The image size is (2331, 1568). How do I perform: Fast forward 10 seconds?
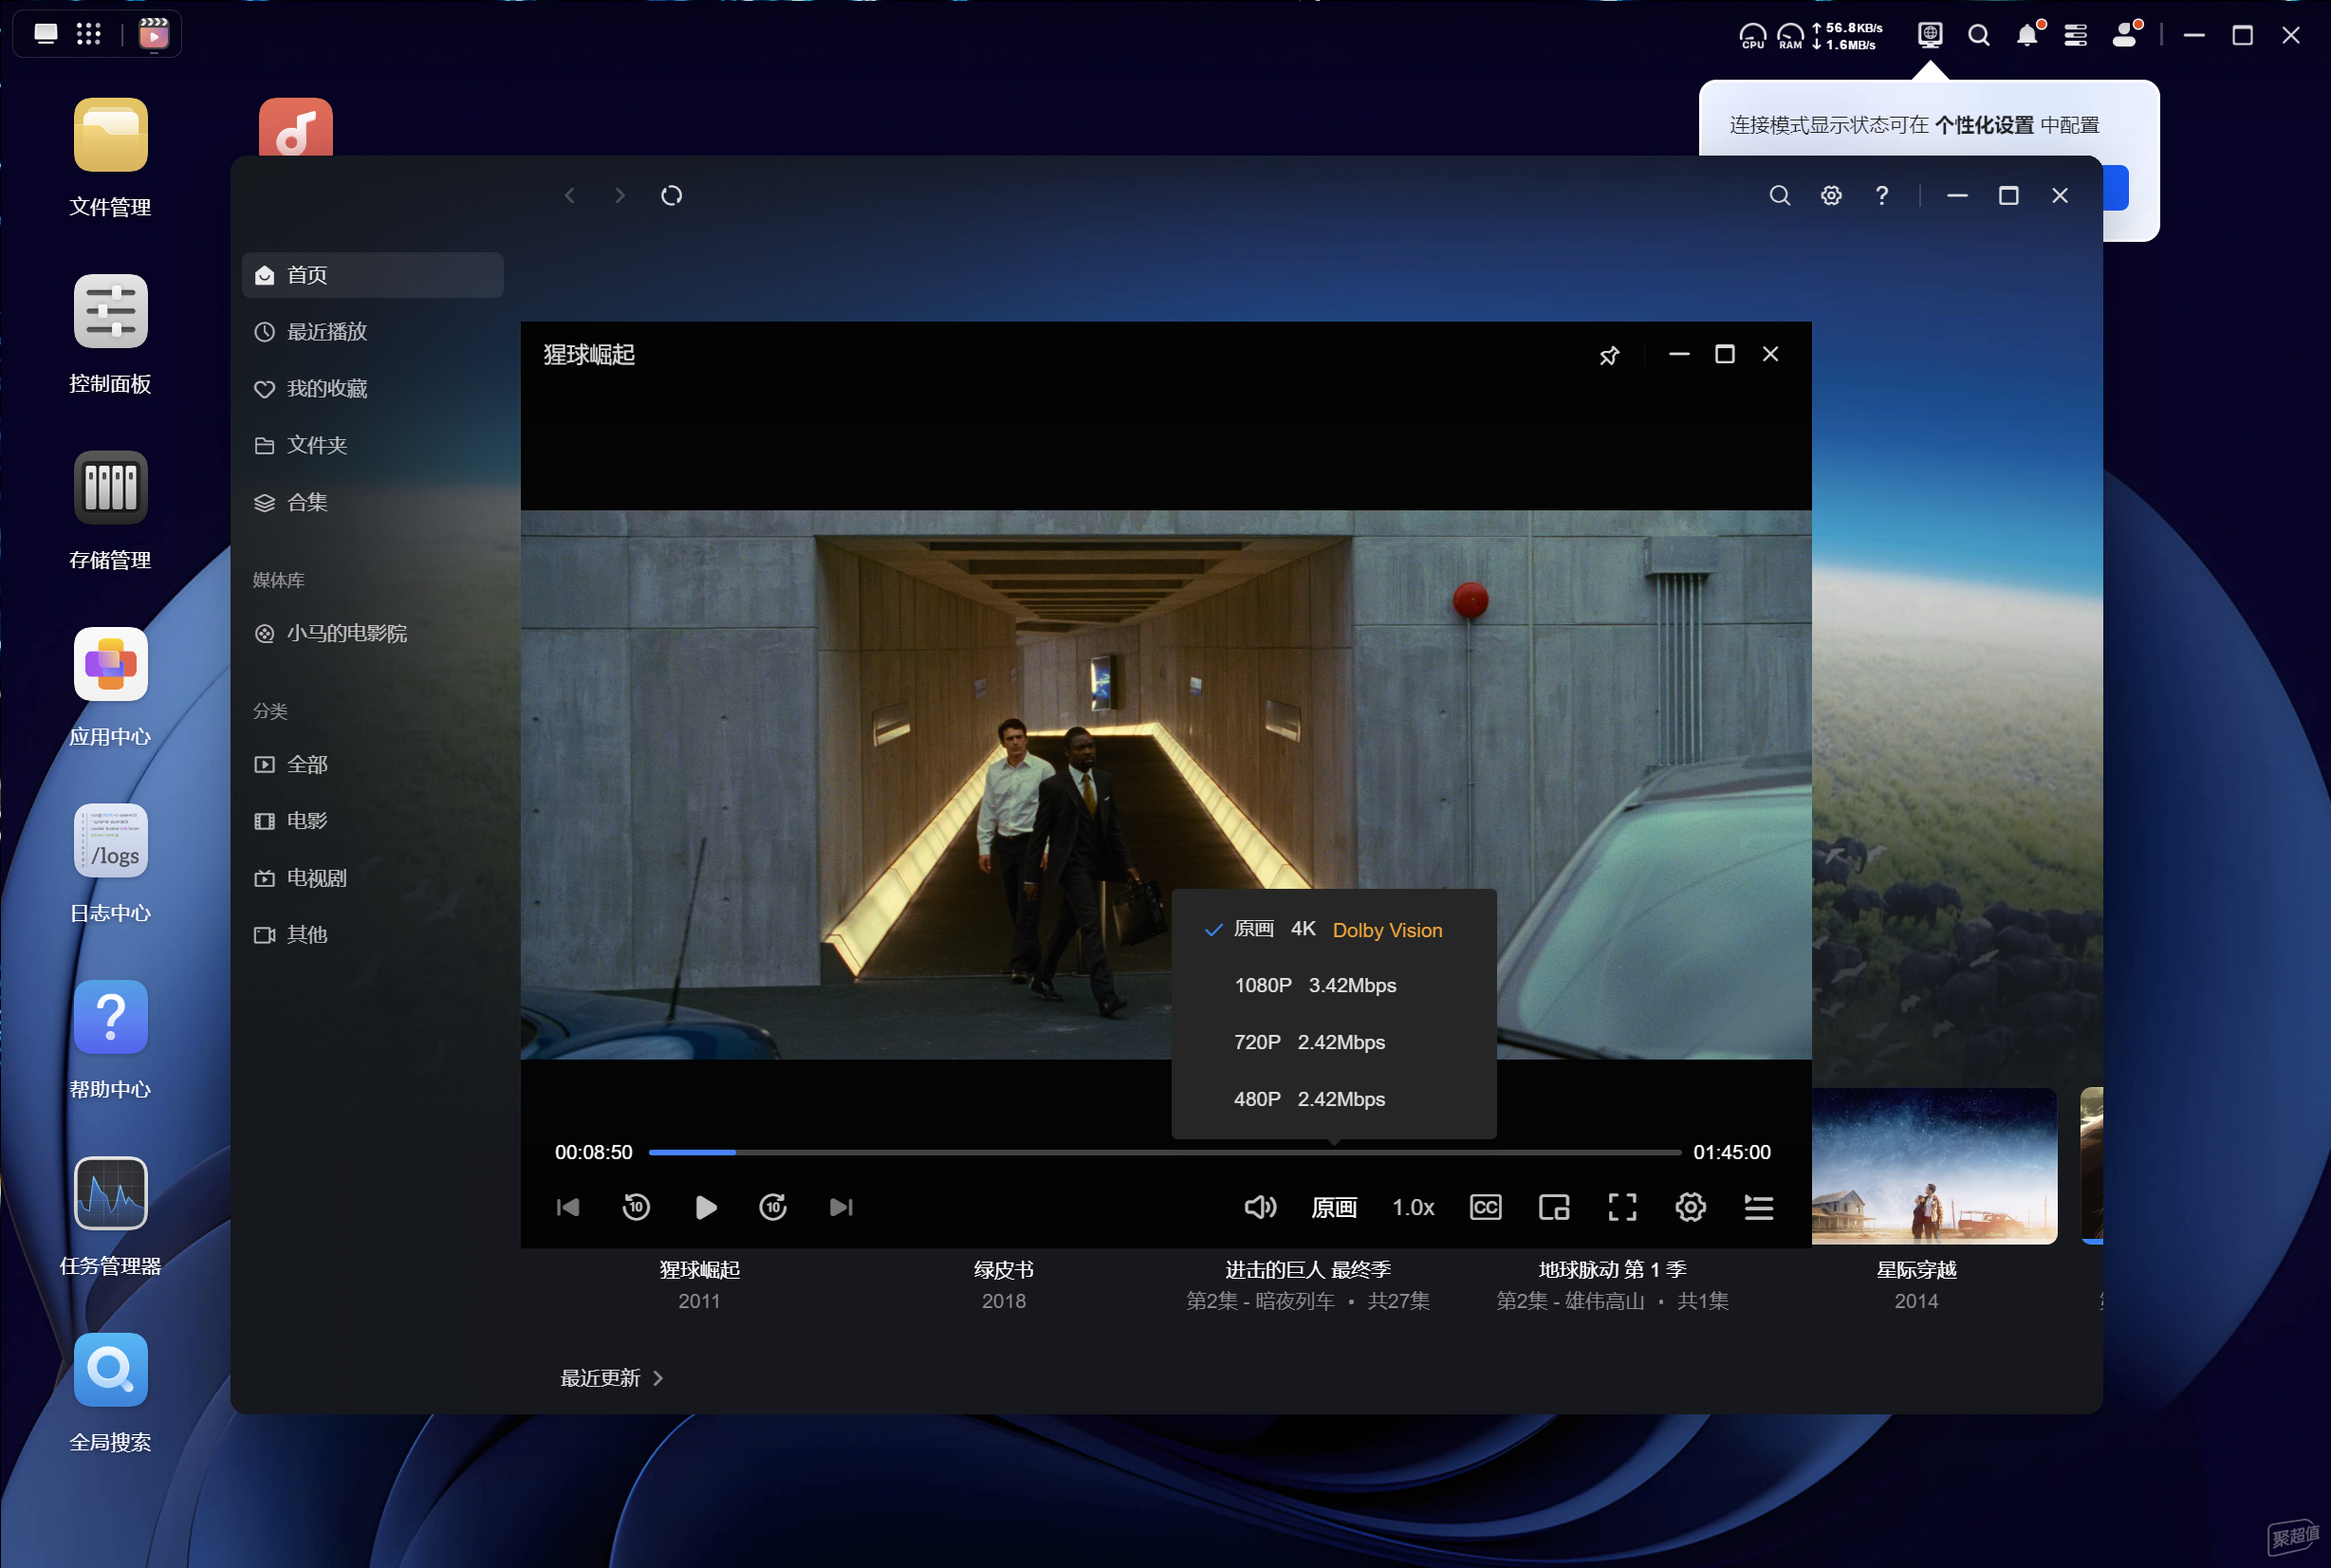[773, 1207]
